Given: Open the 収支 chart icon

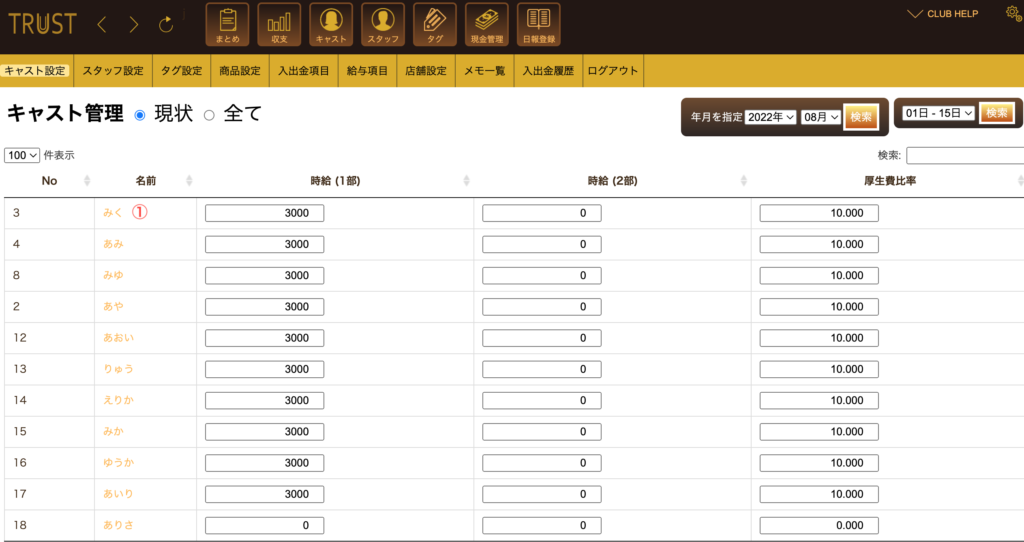Looking at the screenshot, I should click(x=279, y=25).
